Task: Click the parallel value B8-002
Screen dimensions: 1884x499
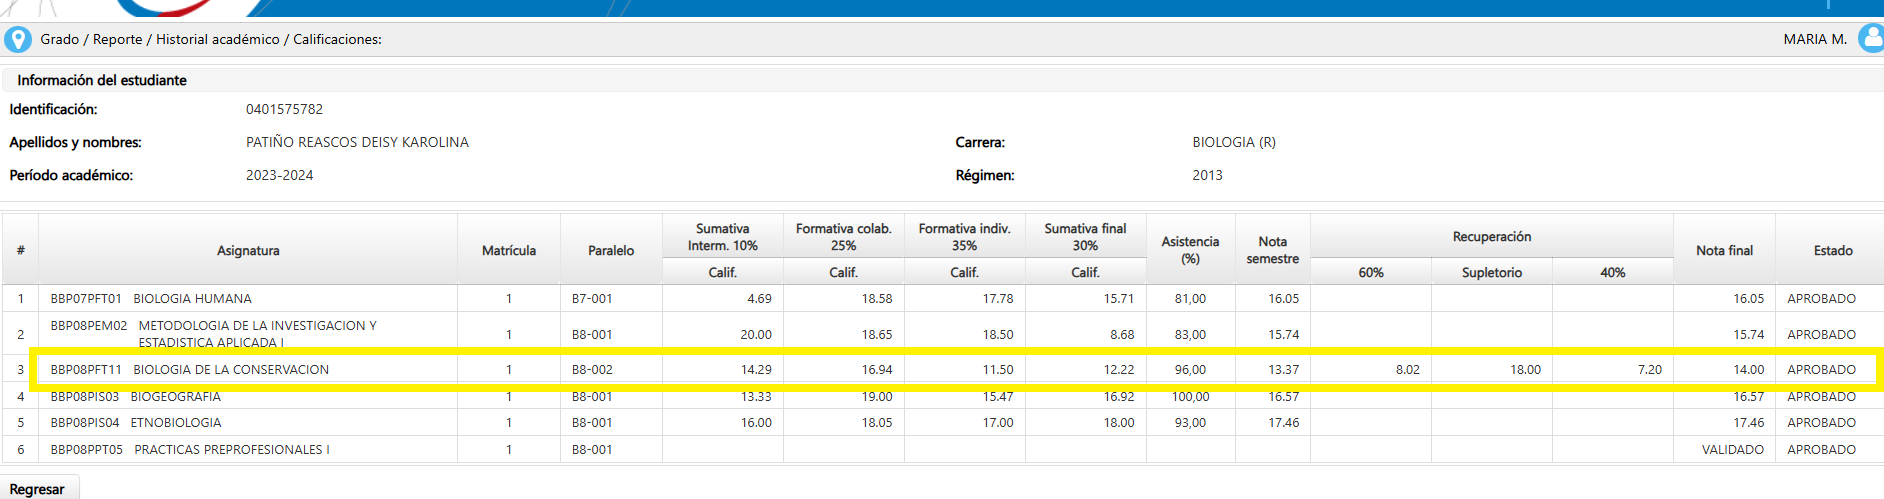Action: pos(592,369)
